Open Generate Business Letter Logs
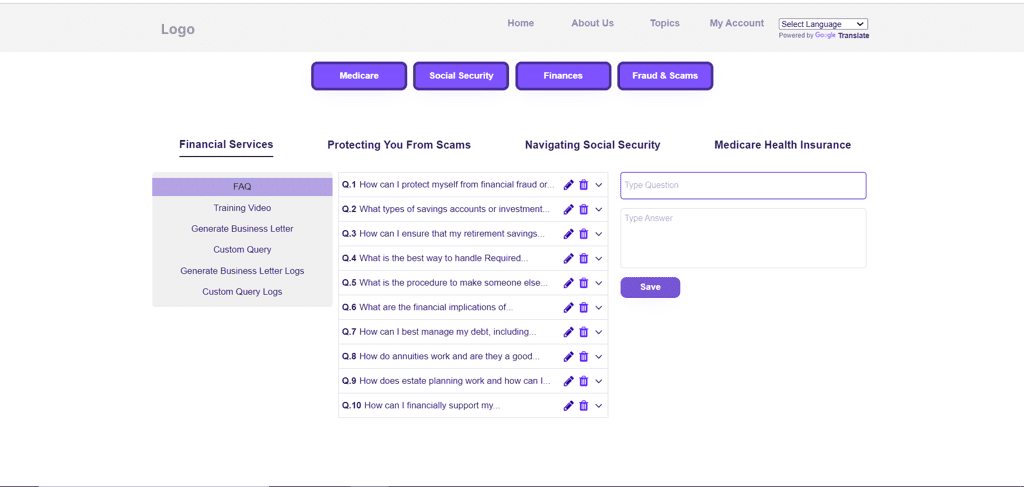This screenshot has height=487, width=1024. tap(242, 271)
